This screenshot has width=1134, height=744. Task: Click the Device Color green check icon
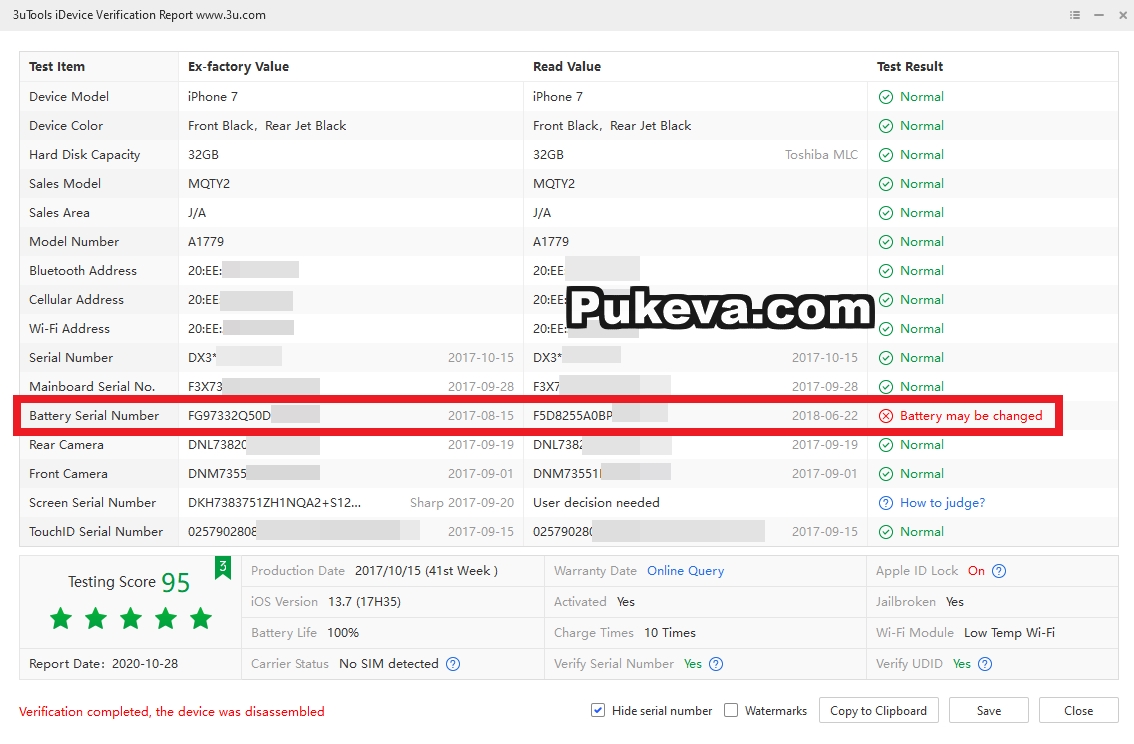[x=885, y=126]
